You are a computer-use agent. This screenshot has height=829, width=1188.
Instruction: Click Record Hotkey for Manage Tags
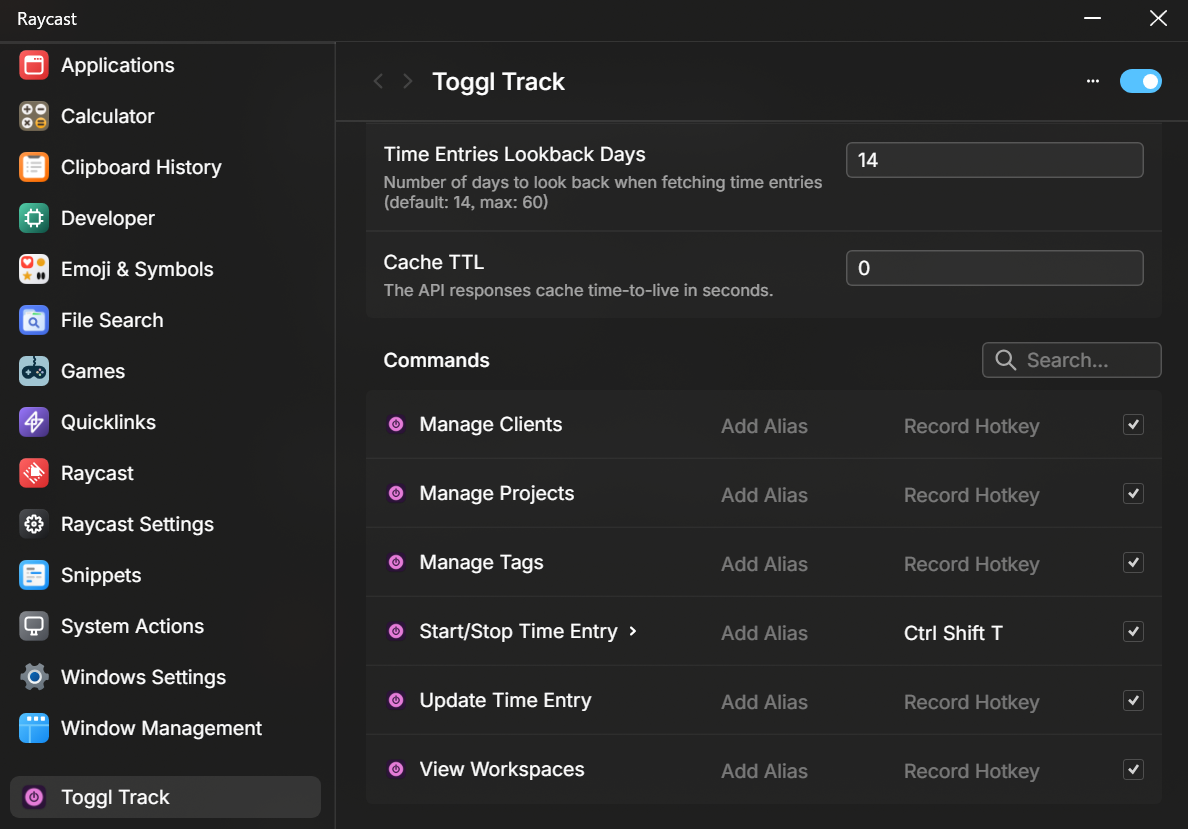971,564
